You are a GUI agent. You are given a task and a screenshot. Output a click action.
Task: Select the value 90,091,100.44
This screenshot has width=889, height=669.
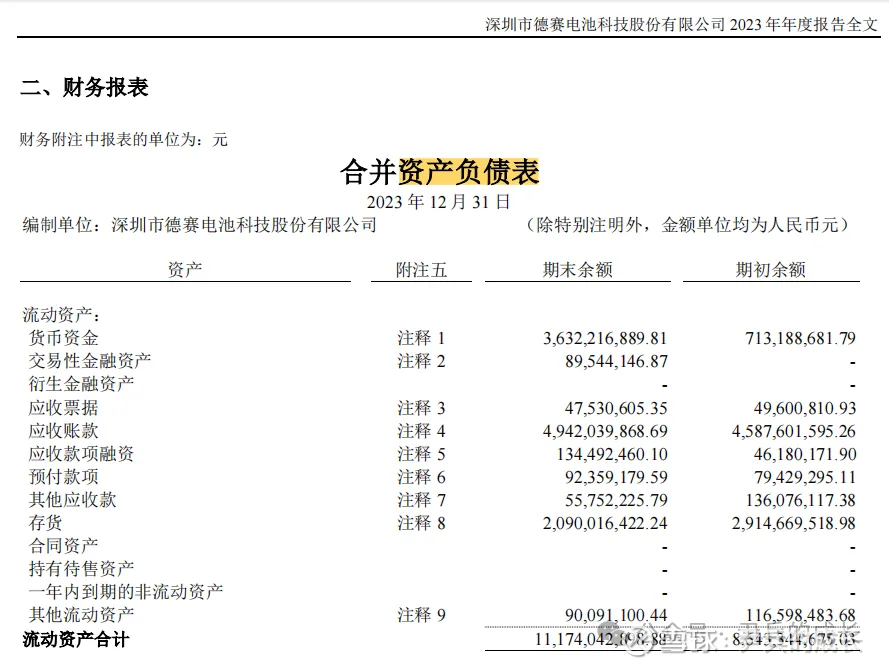[x=616, y=615]
